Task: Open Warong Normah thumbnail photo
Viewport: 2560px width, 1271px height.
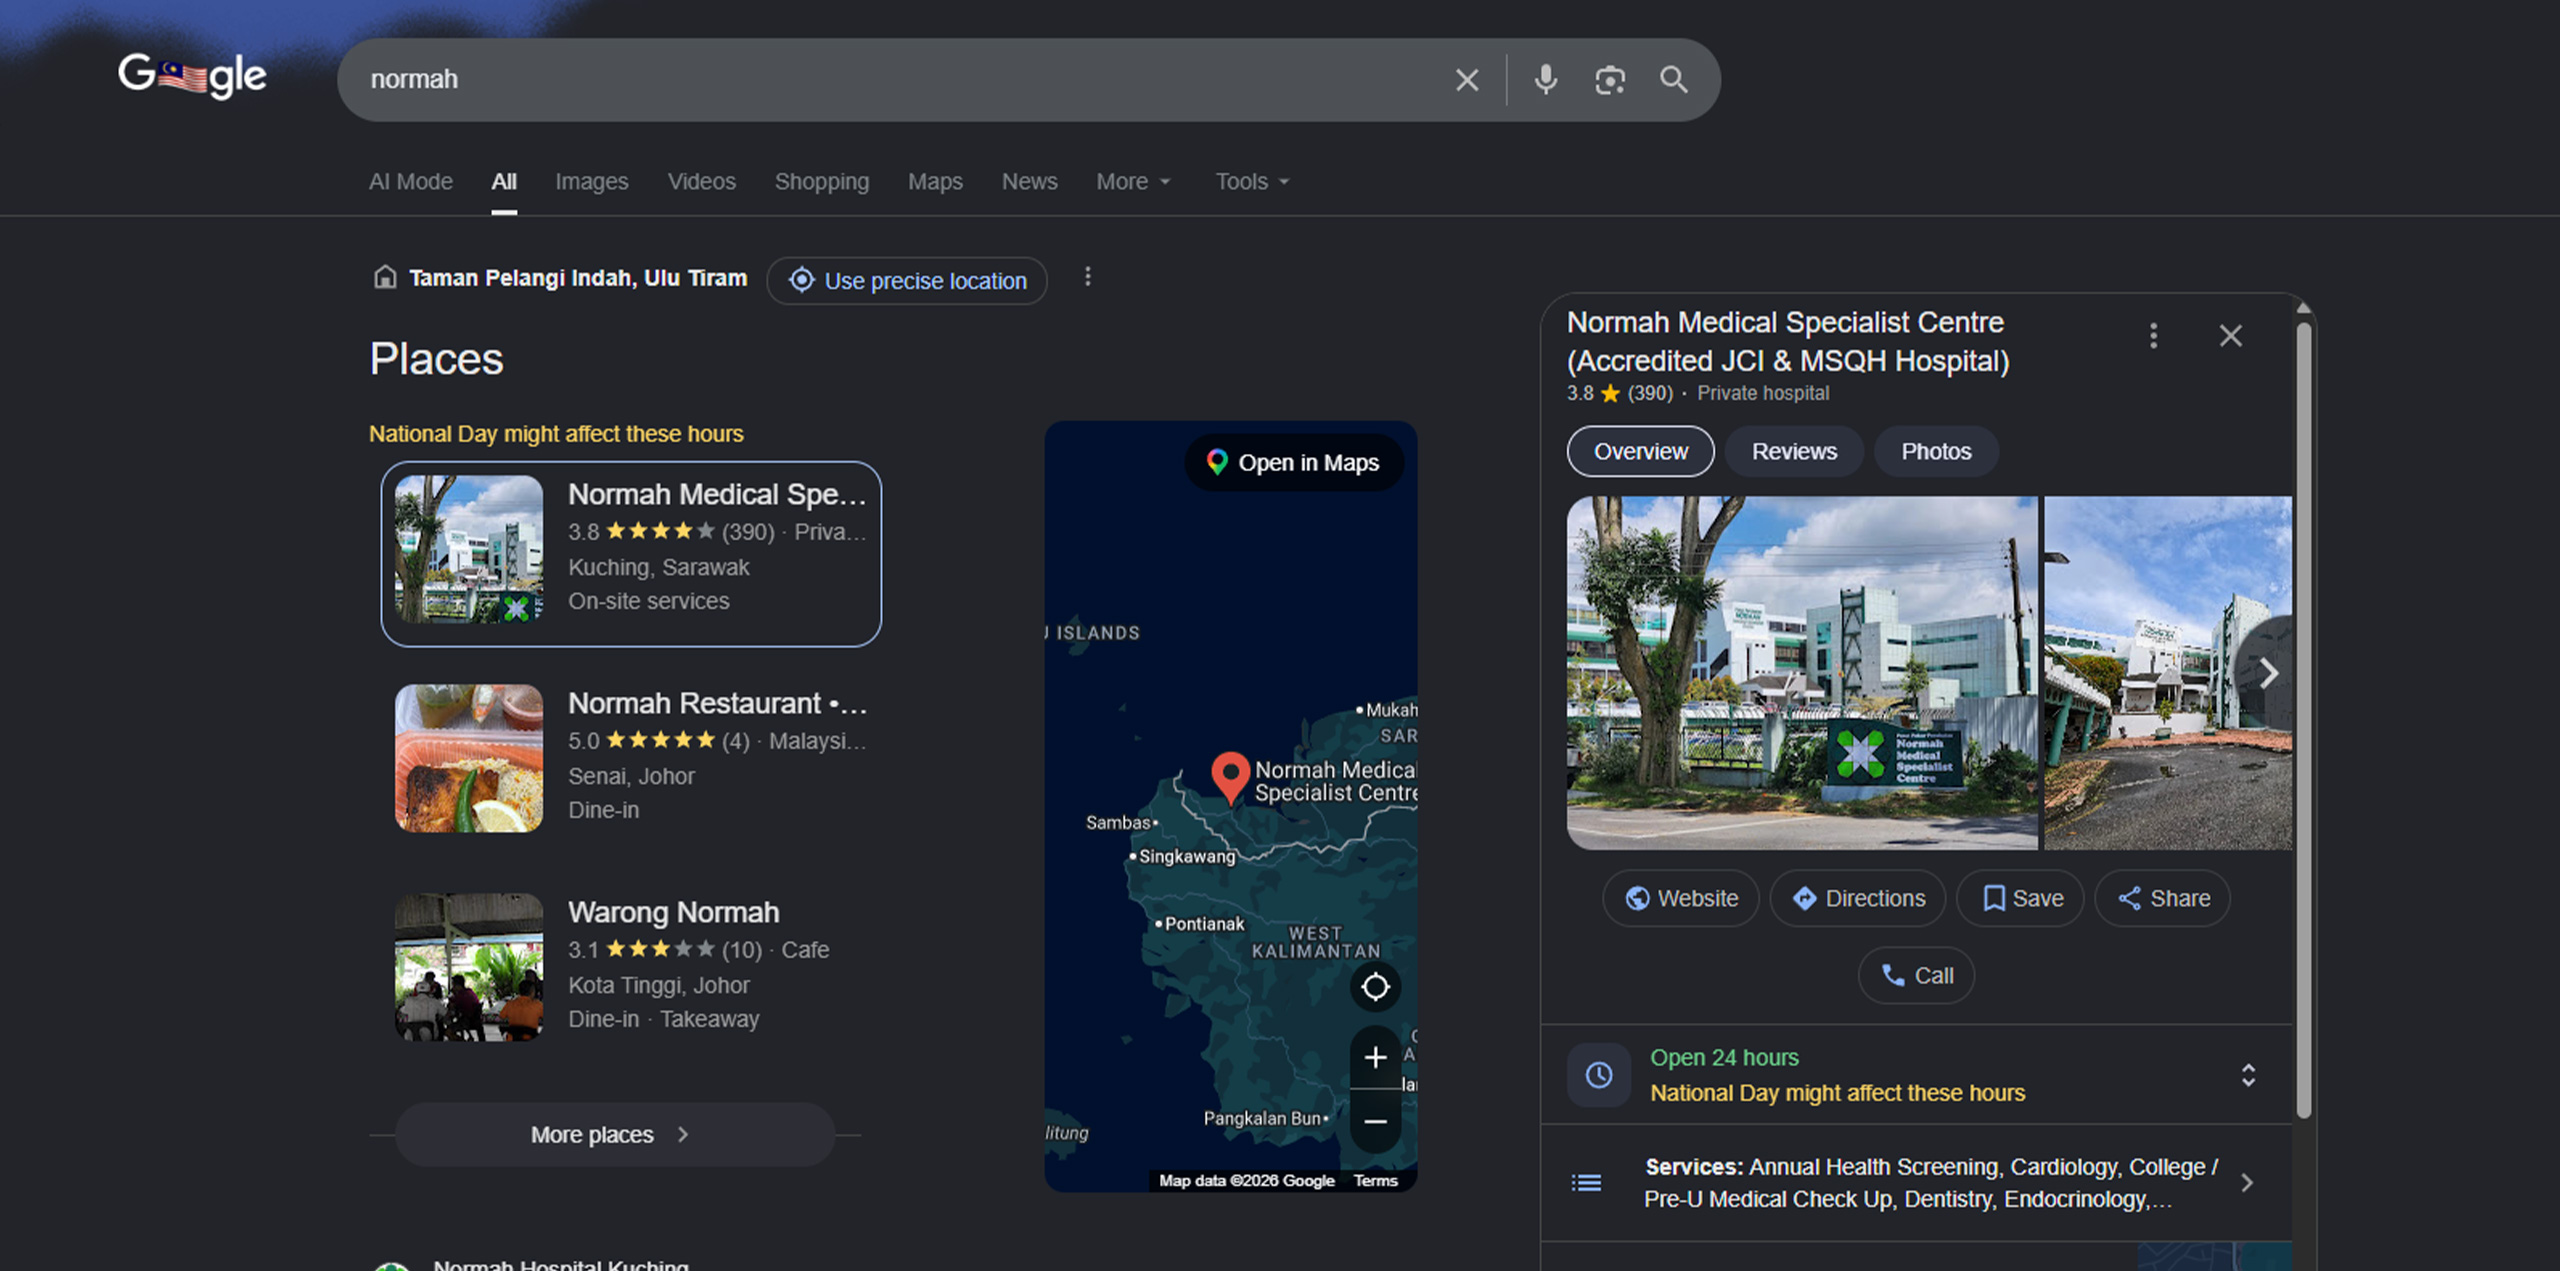Action: click(x=469, y=967)
